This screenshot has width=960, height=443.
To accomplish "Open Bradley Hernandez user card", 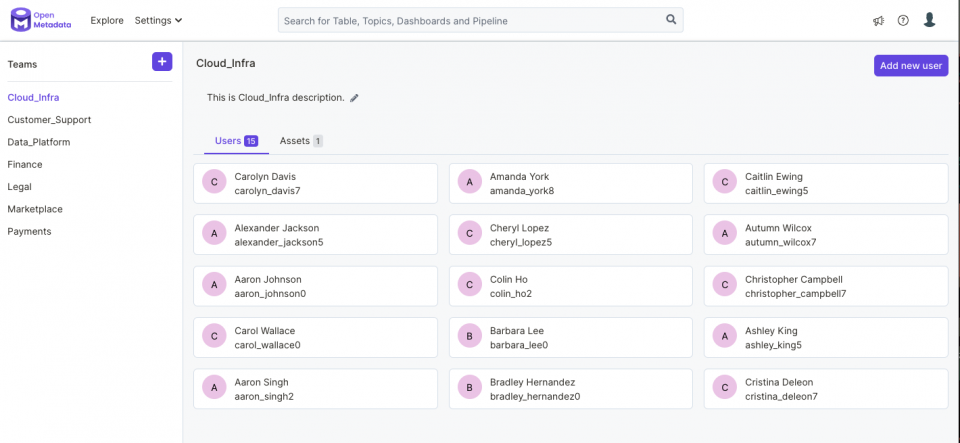I will point(571,389).
